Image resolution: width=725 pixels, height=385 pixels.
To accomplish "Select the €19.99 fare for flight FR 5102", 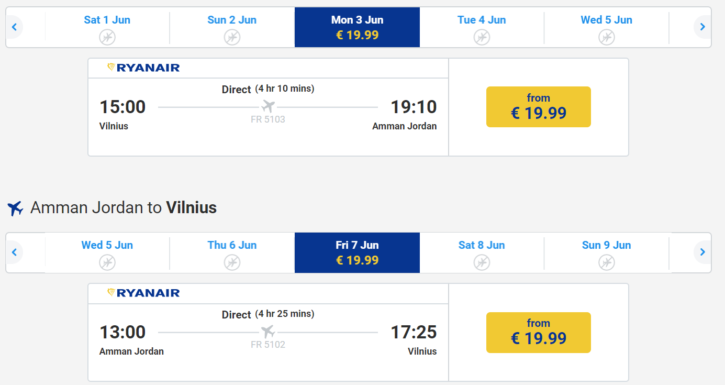I will coord(538,332).
